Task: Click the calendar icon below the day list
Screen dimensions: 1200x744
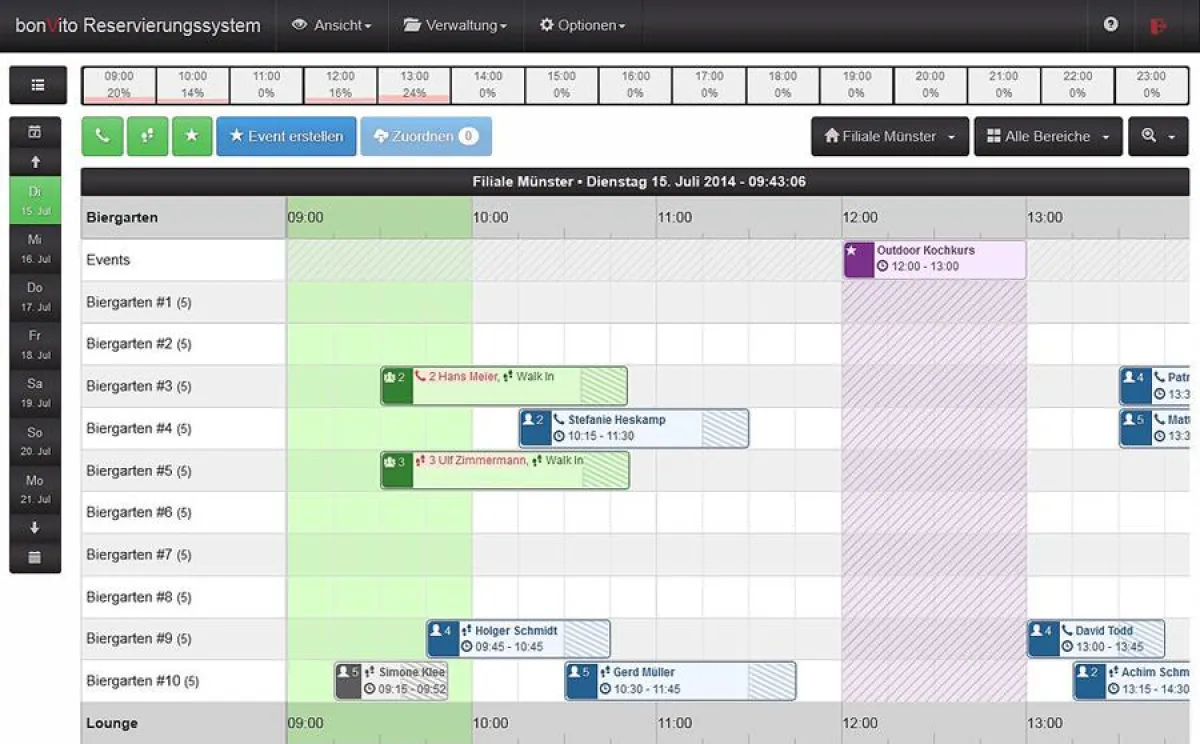Action: click(x=35, y=557)
